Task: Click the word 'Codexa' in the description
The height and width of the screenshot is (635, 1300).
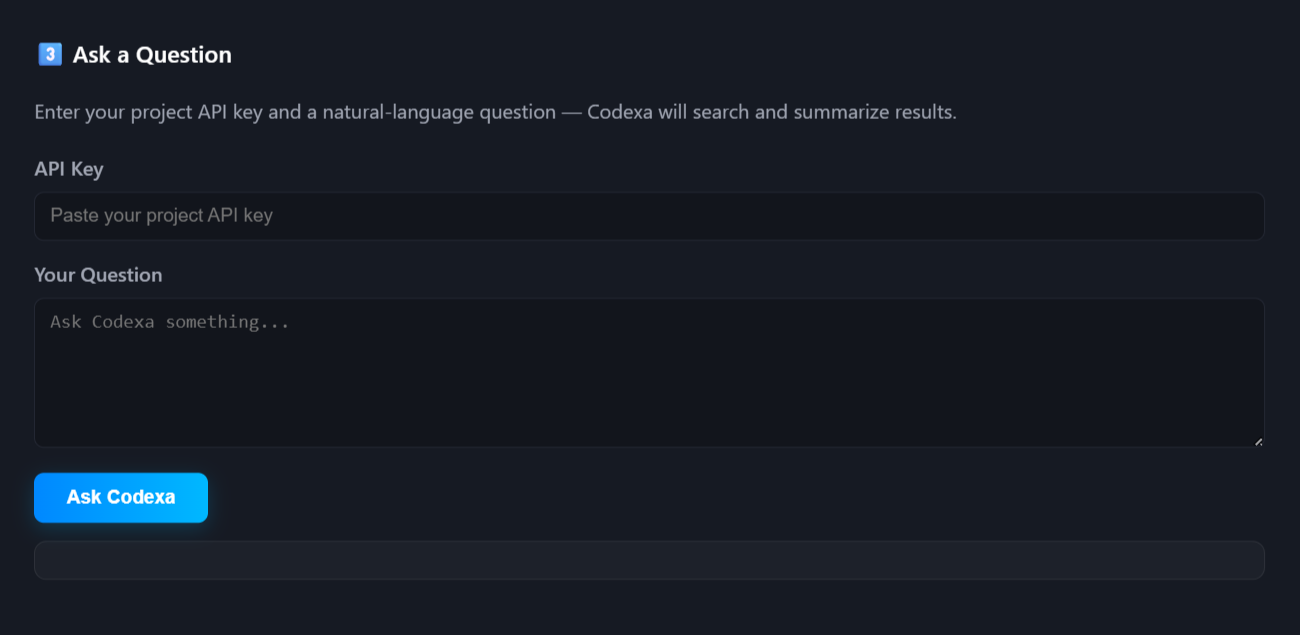Action: [620, 112]
